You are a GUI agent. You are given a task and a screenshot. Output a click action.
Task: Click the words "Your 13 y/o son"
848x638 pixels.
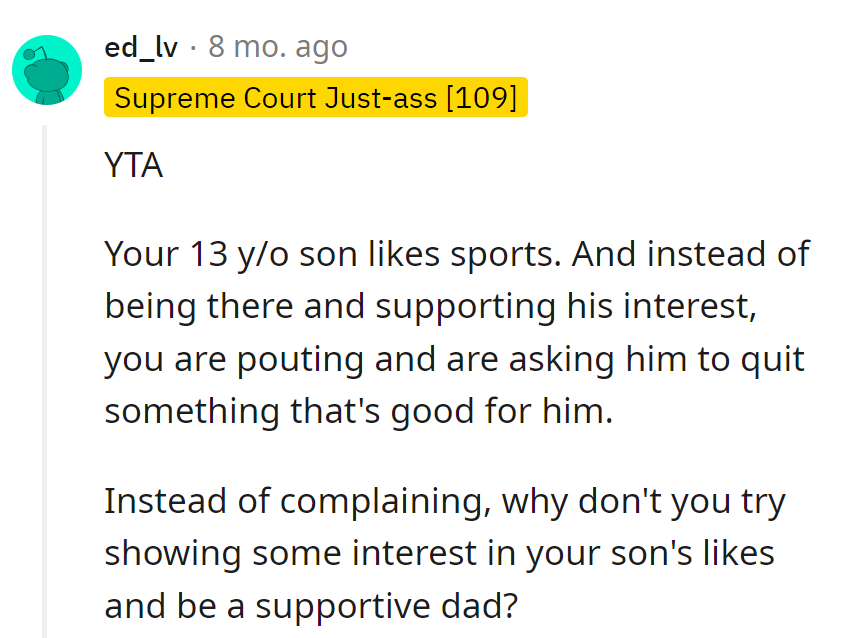pyautogui.click(x=198, y=254)
